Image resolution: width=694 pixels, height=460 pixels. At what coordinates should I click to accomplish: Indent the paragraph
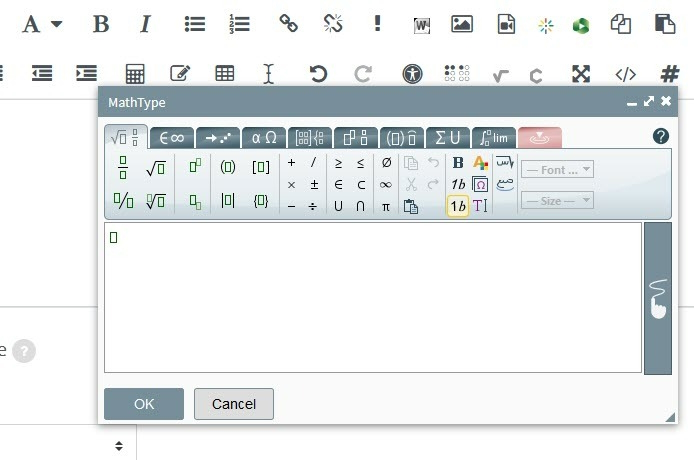coord(86,73)
